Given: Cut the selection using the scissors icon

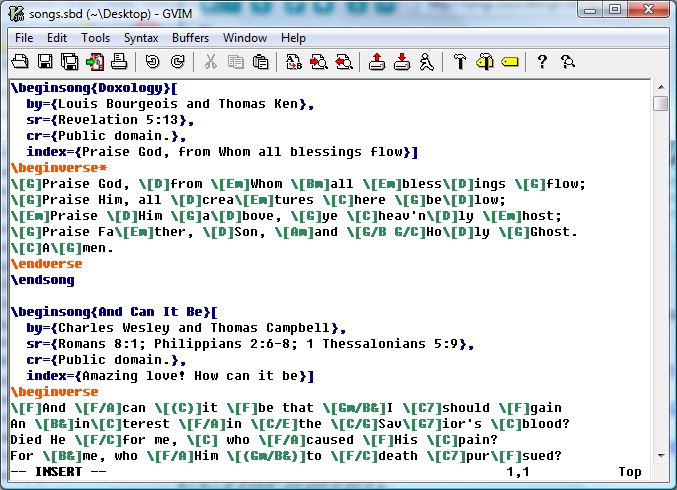Looking at the screenshot, I should 211,62.
